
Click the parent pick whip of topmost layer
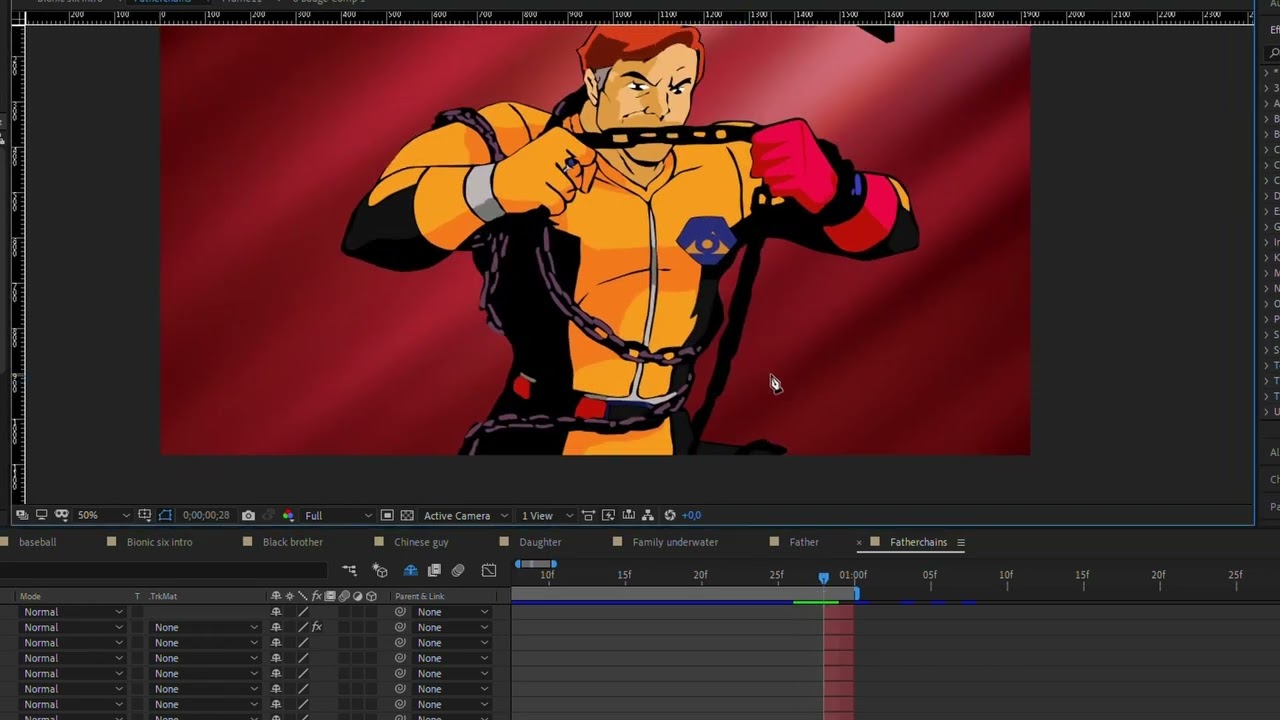(400, 612)
